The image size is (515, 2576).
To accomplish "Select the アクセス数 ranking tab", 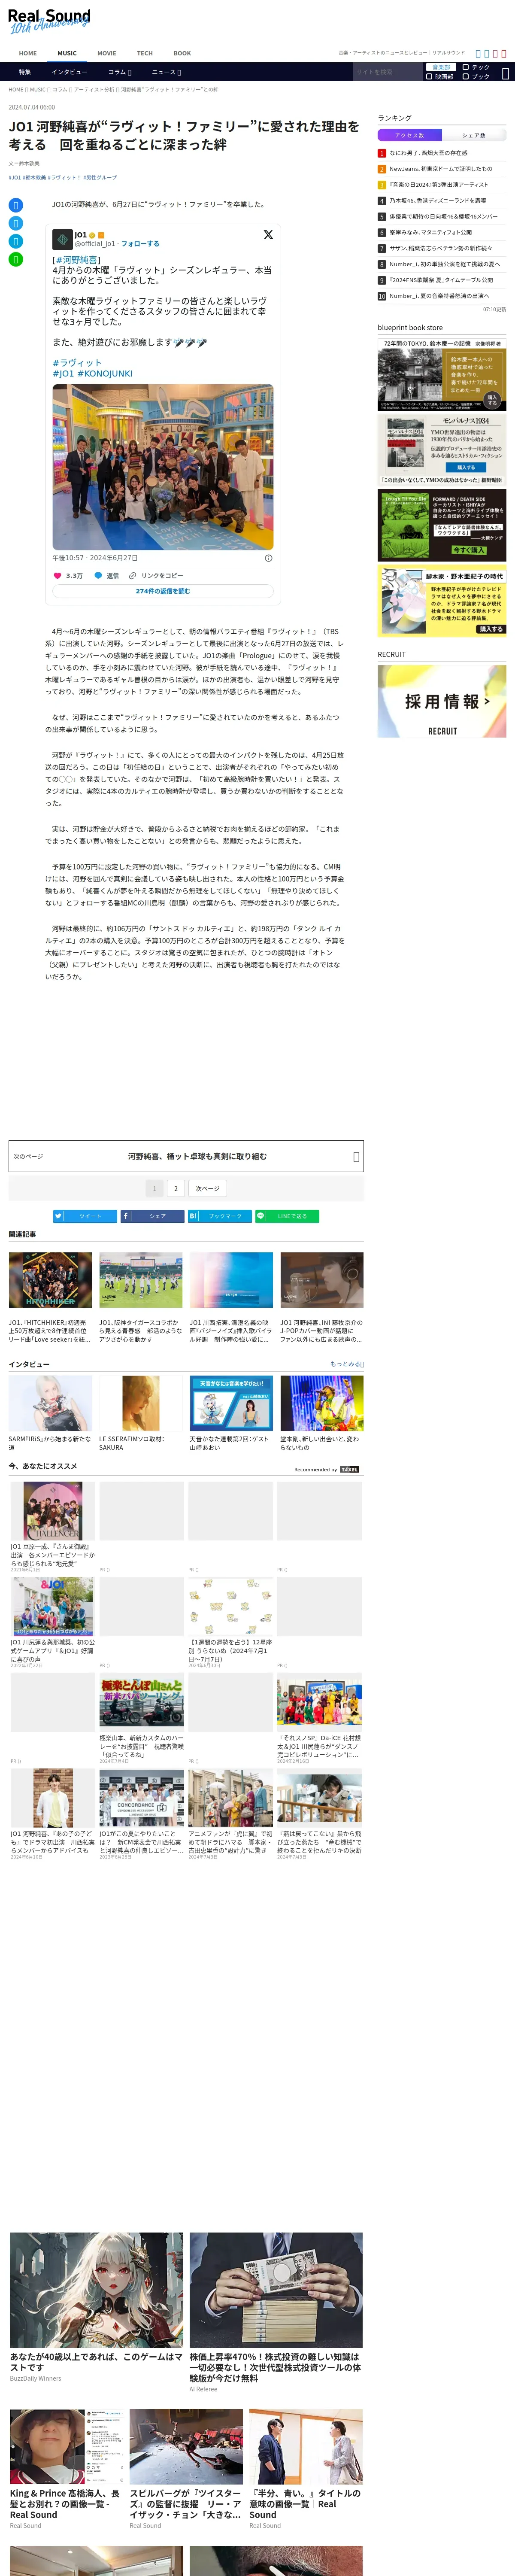I will [409, 135].
